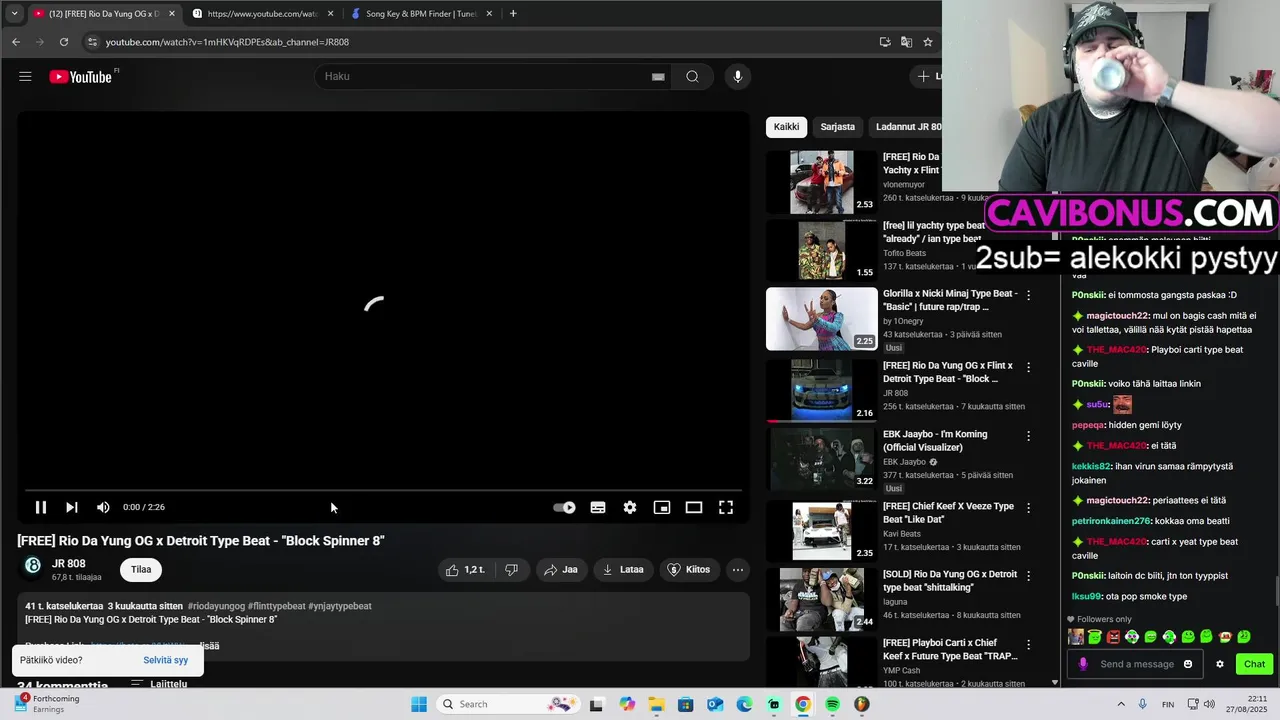The height and width of the screenshot is (720, 1280).
Task: Click the Send a message chat field
Action: click(1137, 664)
